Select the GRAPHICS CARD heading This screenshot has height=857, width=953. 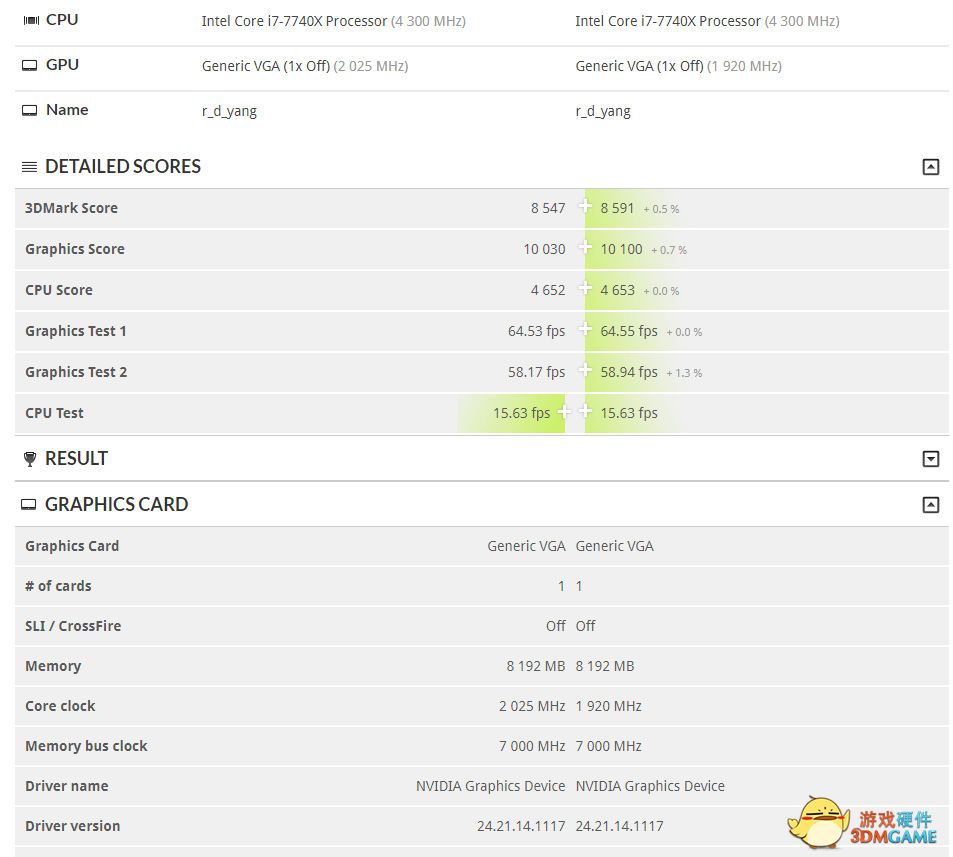tap(117, 504)
